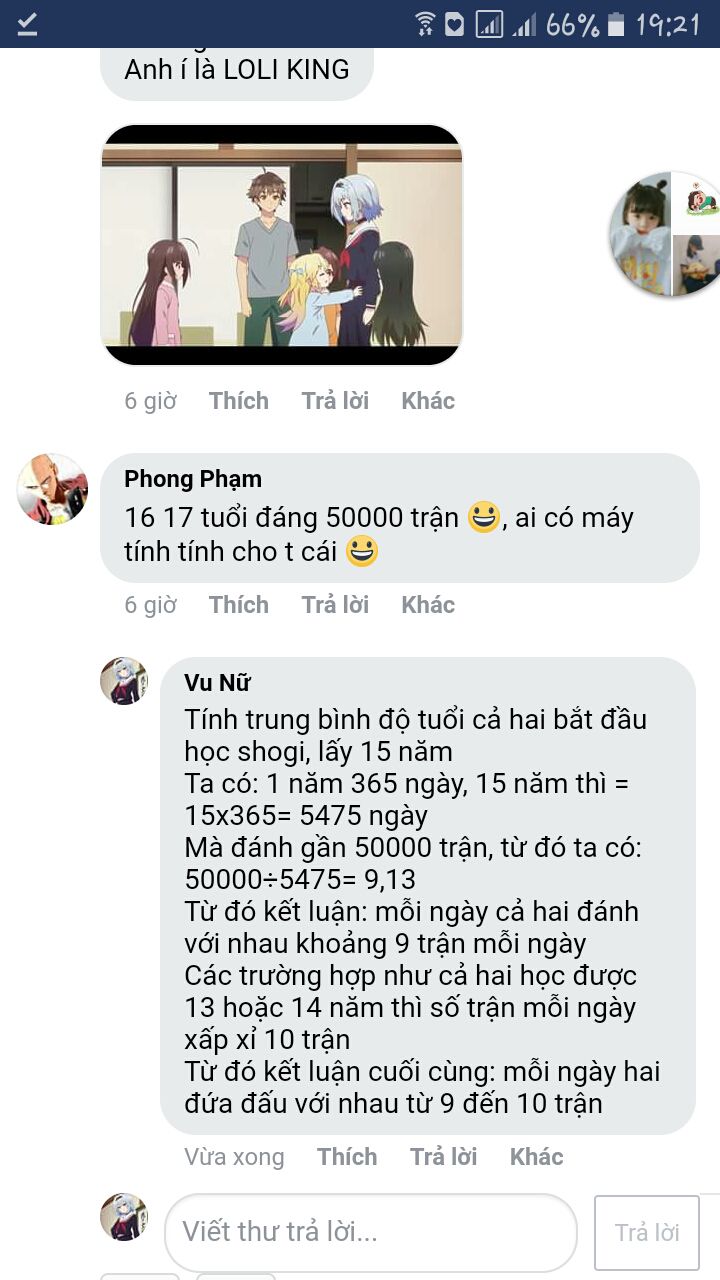Tap the checkmark notification icon in status bar

pyautogui.click(x=27, y=23)
